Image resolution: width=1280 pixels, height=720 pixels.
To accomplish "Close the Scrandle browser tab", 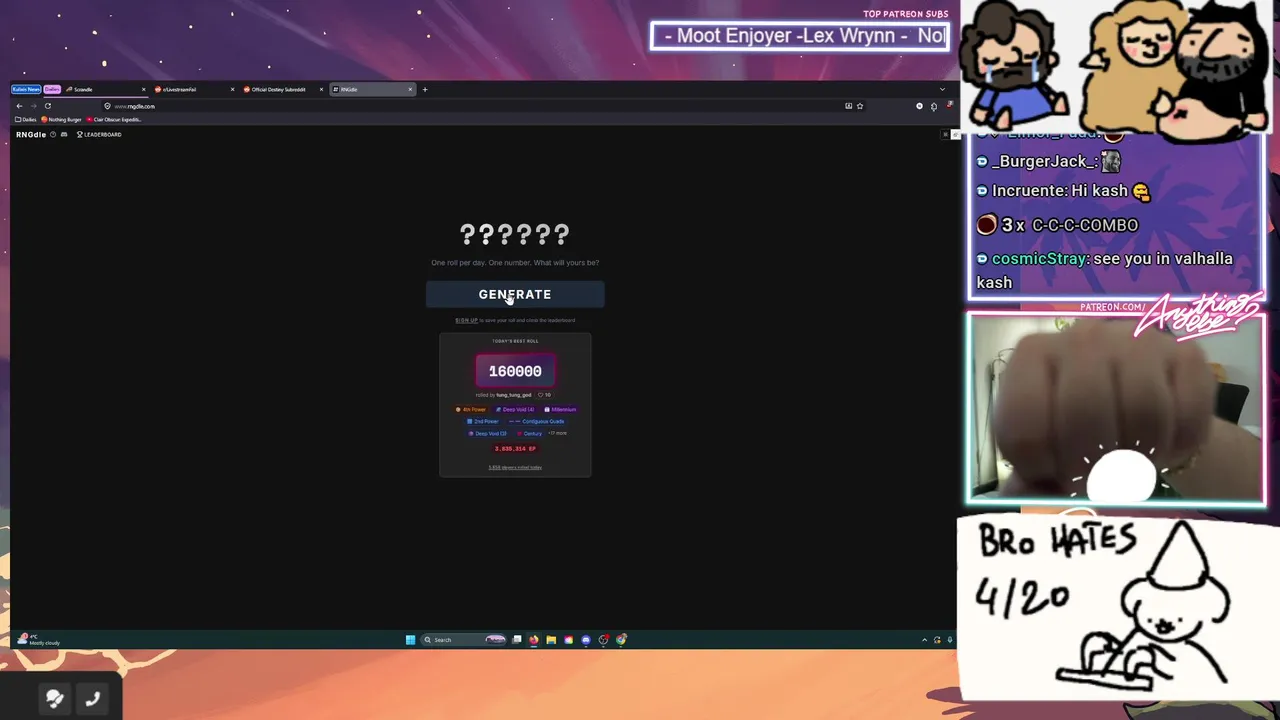I will click(x=143, y=89).
